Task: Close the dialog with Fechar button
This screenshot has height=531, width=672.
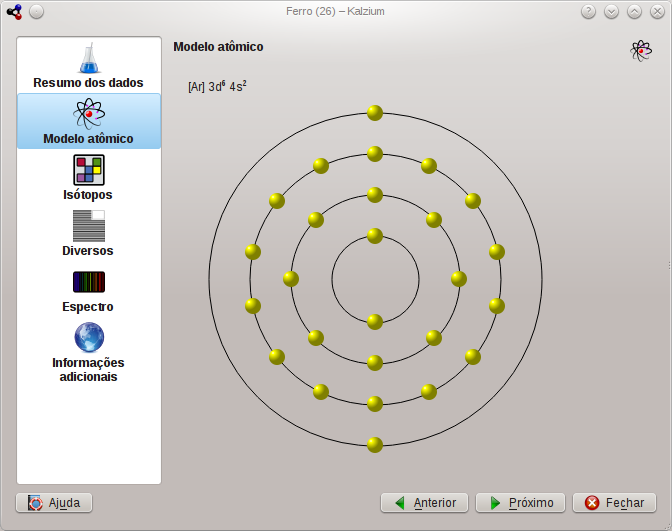Action: [x=614, y=502]
